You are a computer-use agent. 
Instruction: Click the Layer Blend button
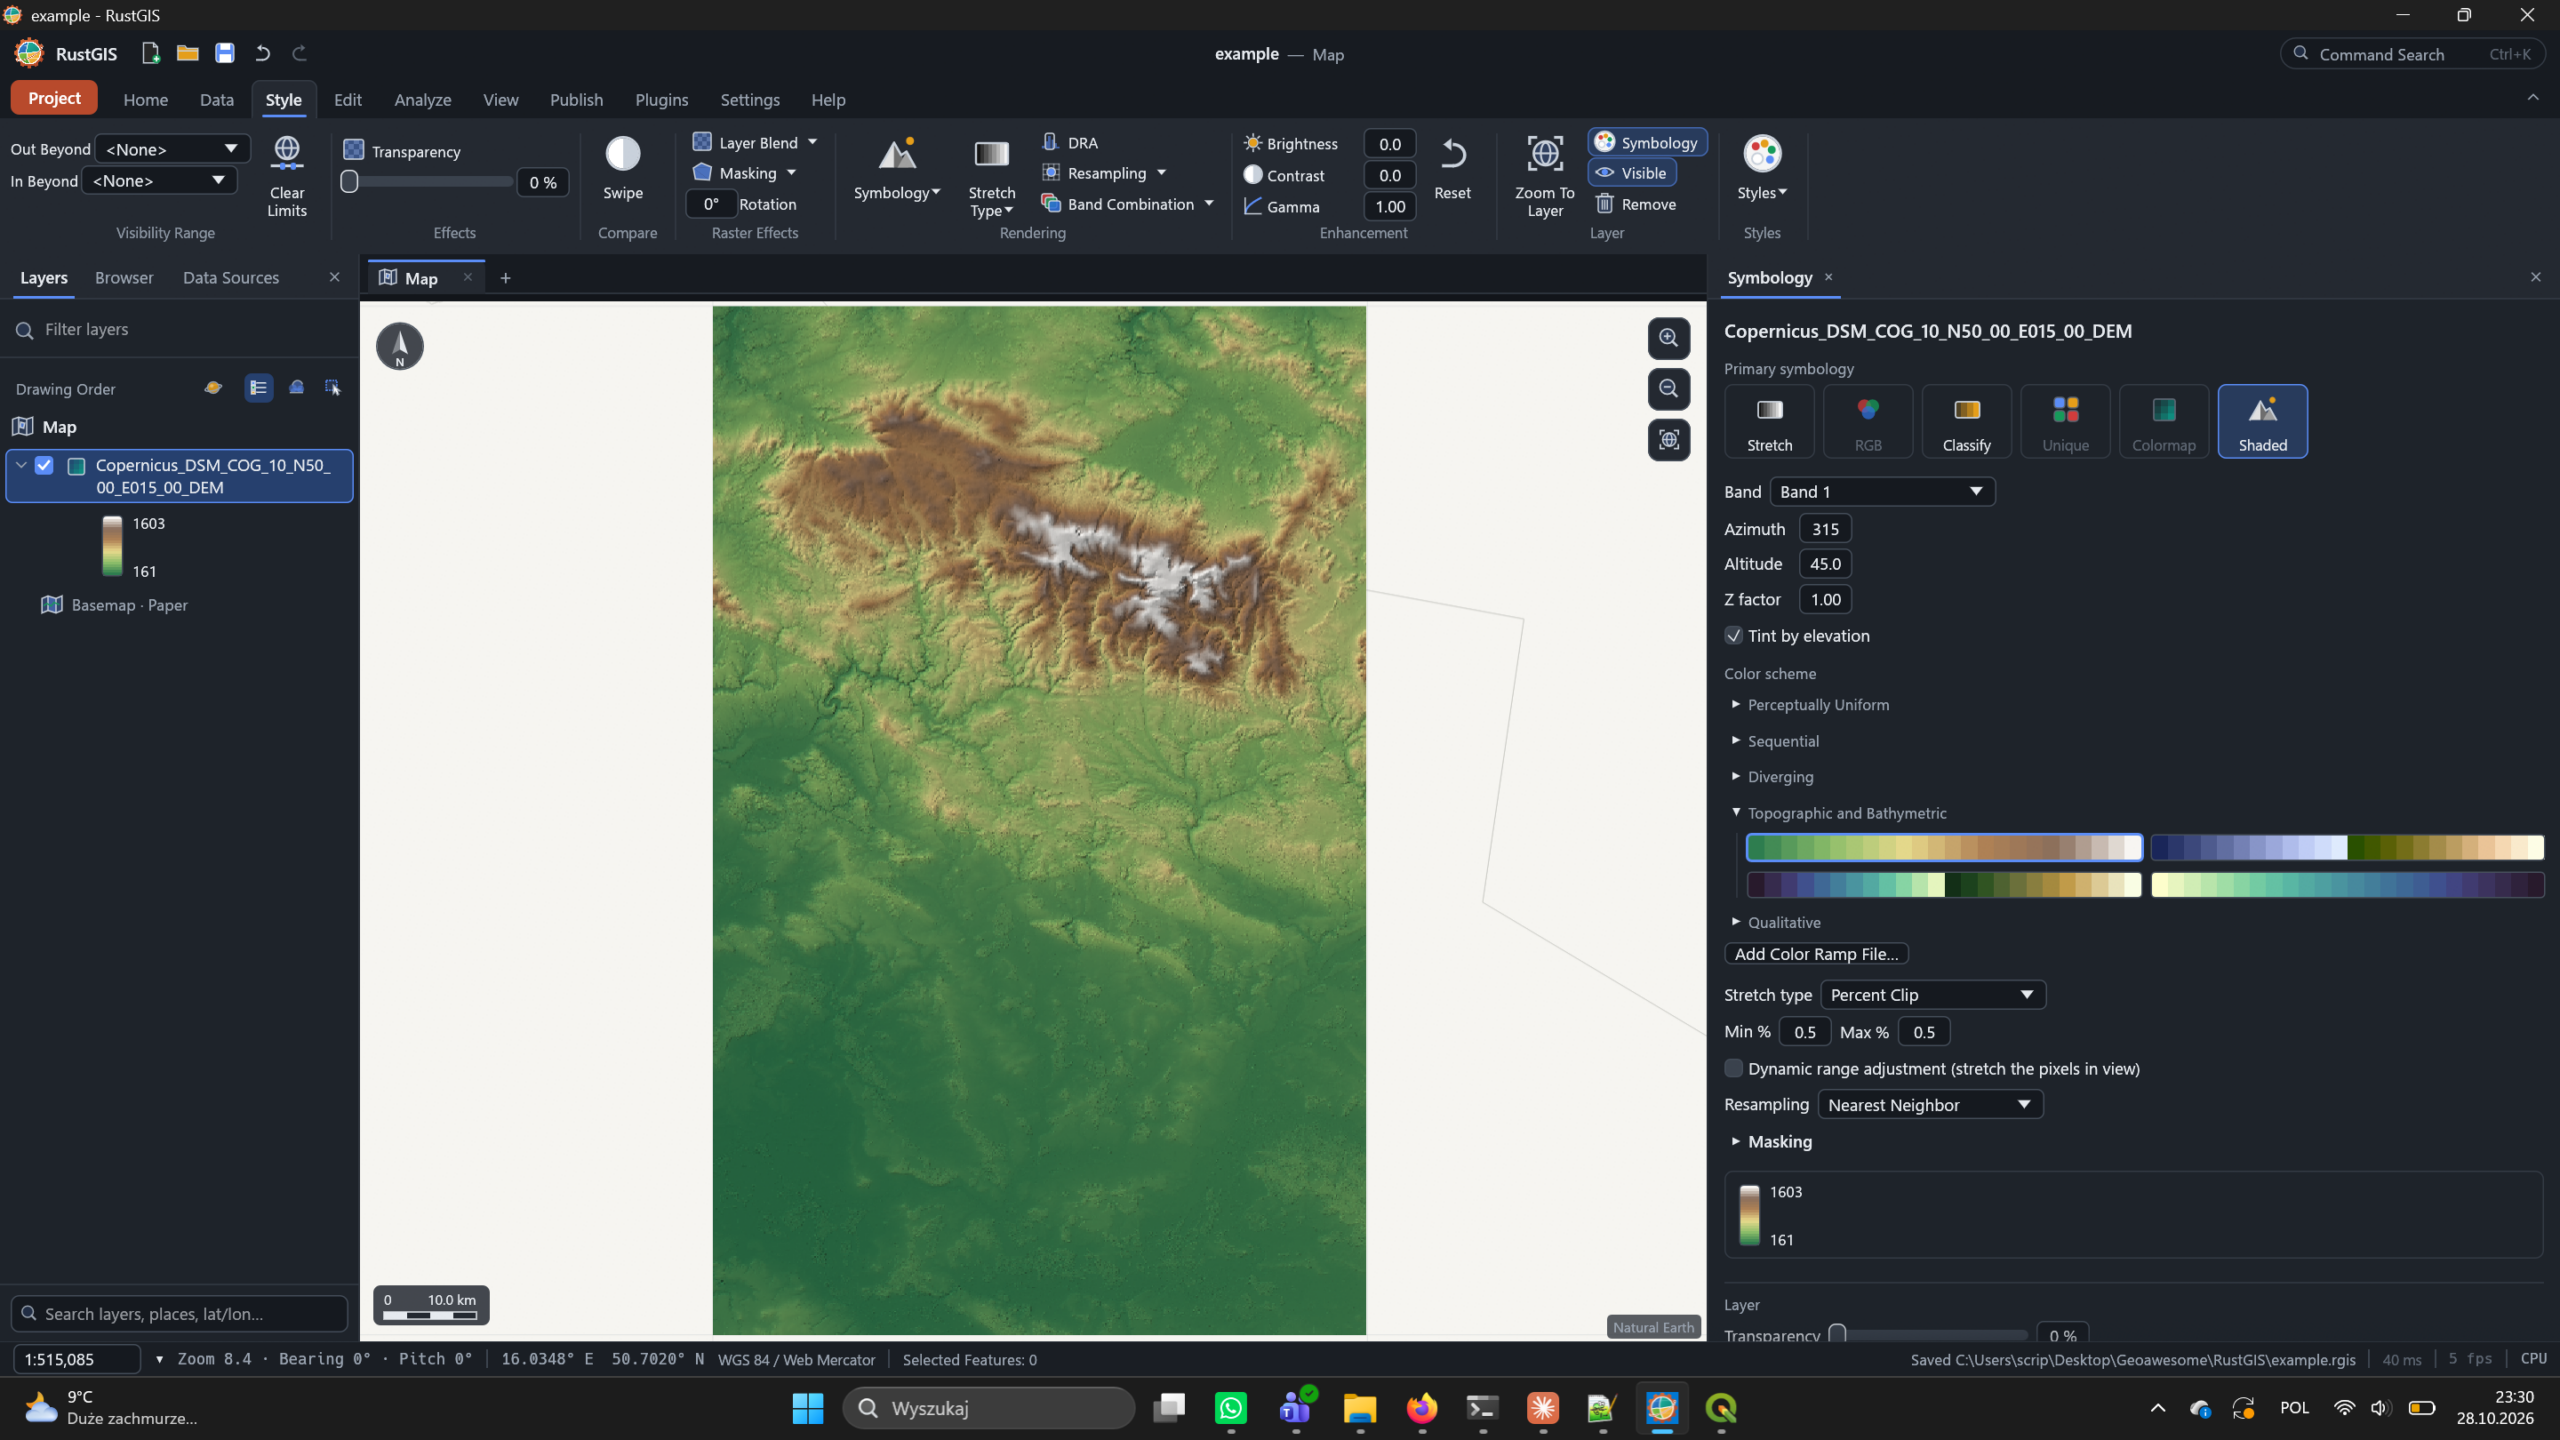(755, 143)
